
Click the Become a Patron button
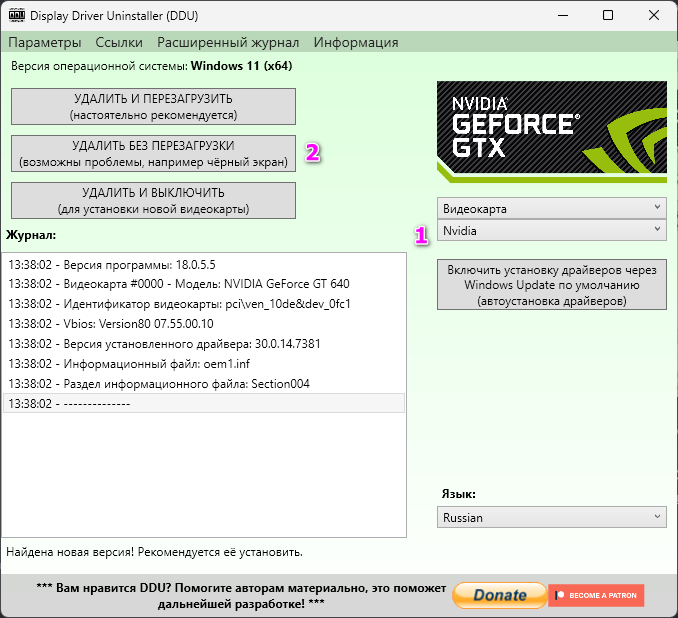click(596, 595)
